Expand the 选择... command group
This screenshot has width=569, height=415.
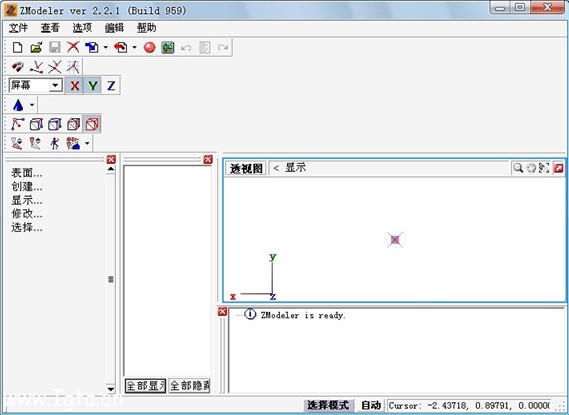coord(27,227)
